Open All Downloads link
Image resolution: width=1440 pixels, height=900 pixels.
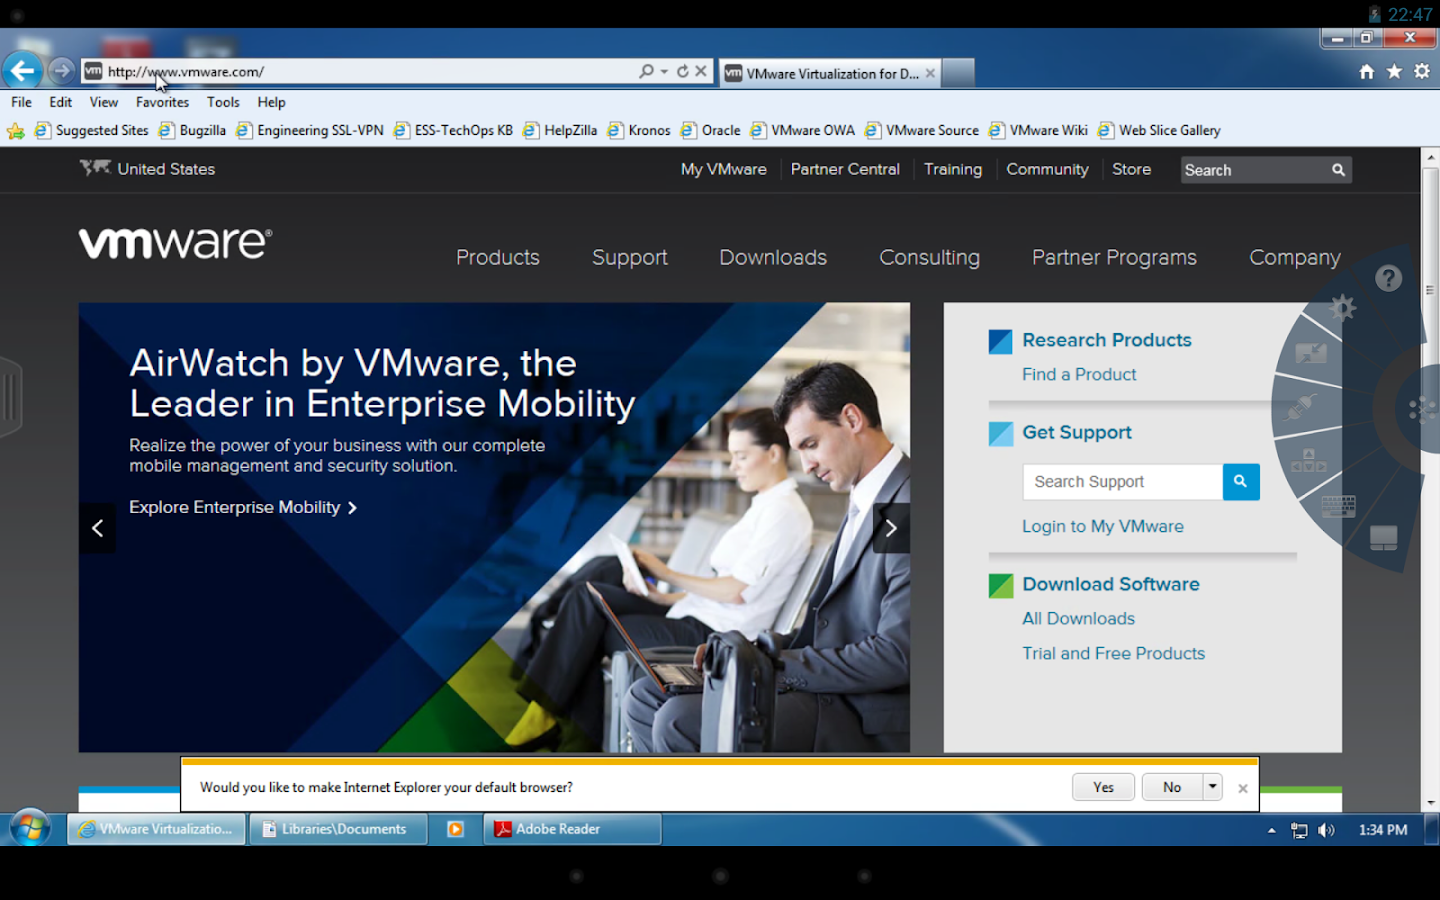(x=1078, y=618)
